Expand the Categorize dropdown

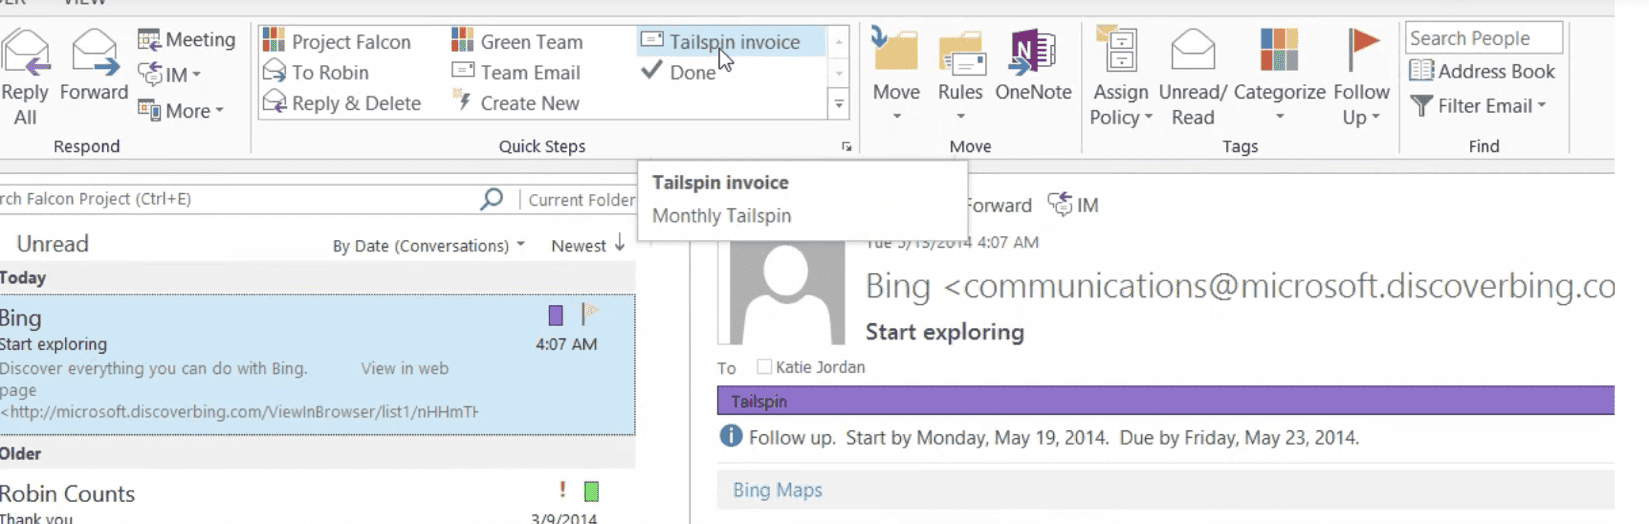[1279, 117]
